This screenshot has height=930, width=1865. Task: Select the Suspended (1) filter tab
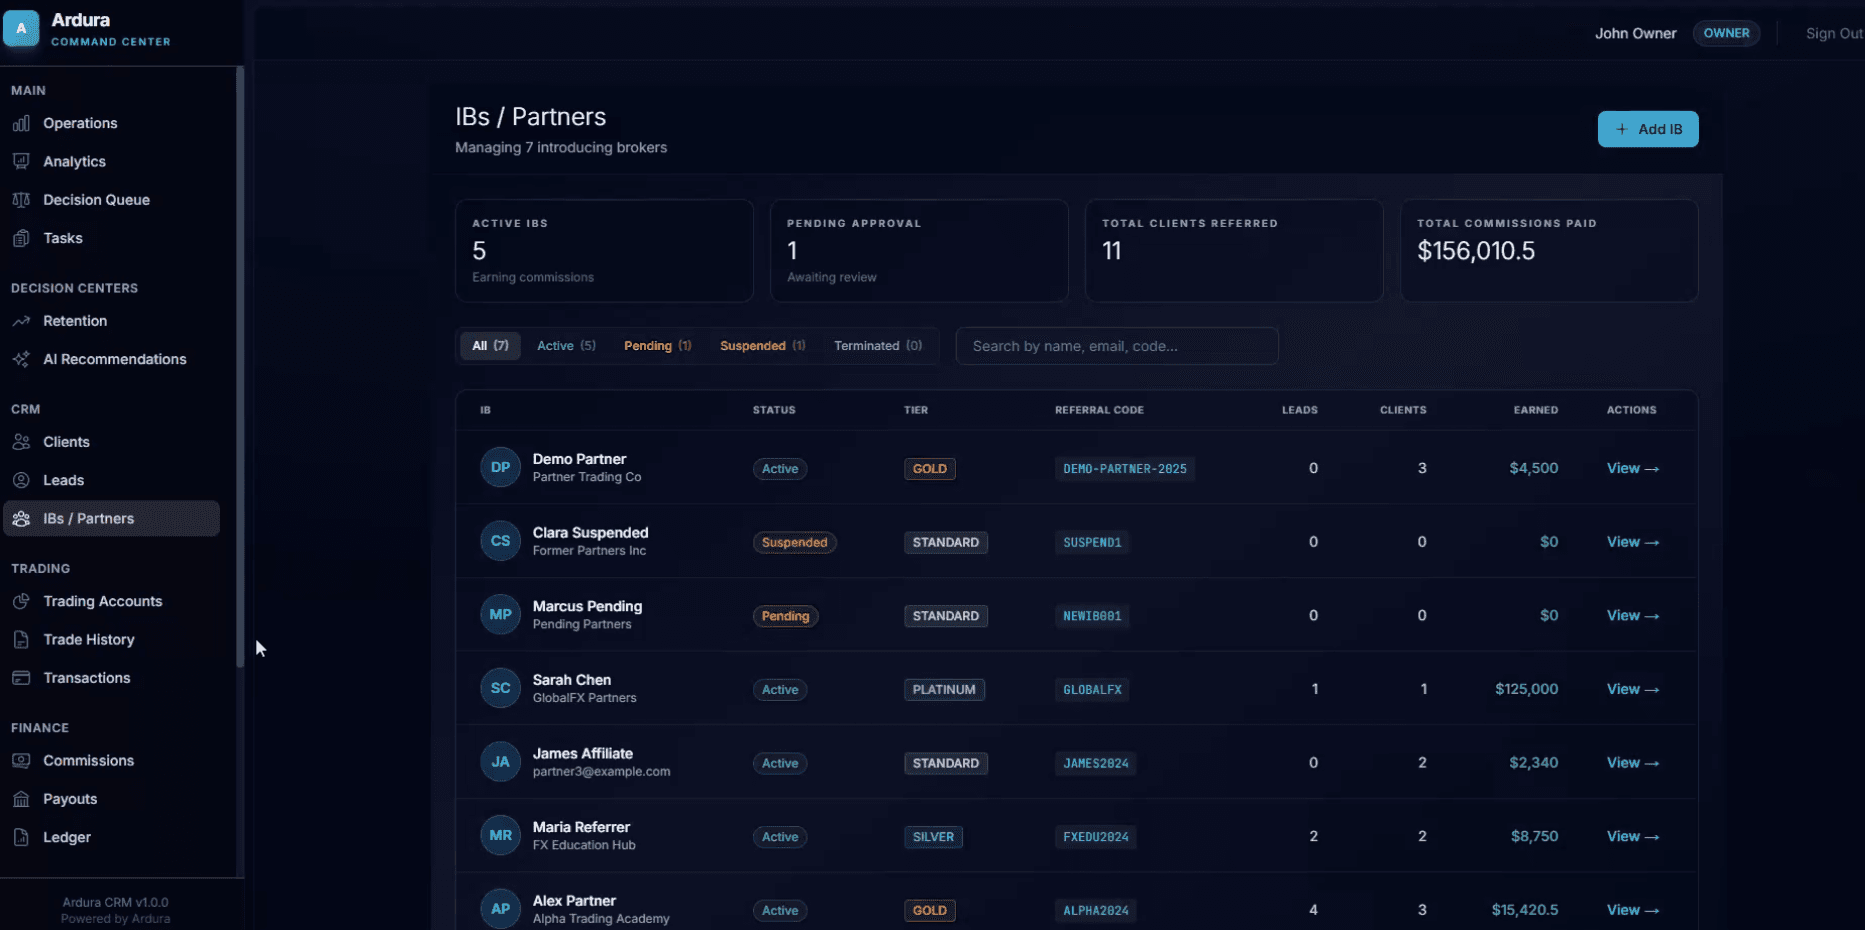(762, 346)
